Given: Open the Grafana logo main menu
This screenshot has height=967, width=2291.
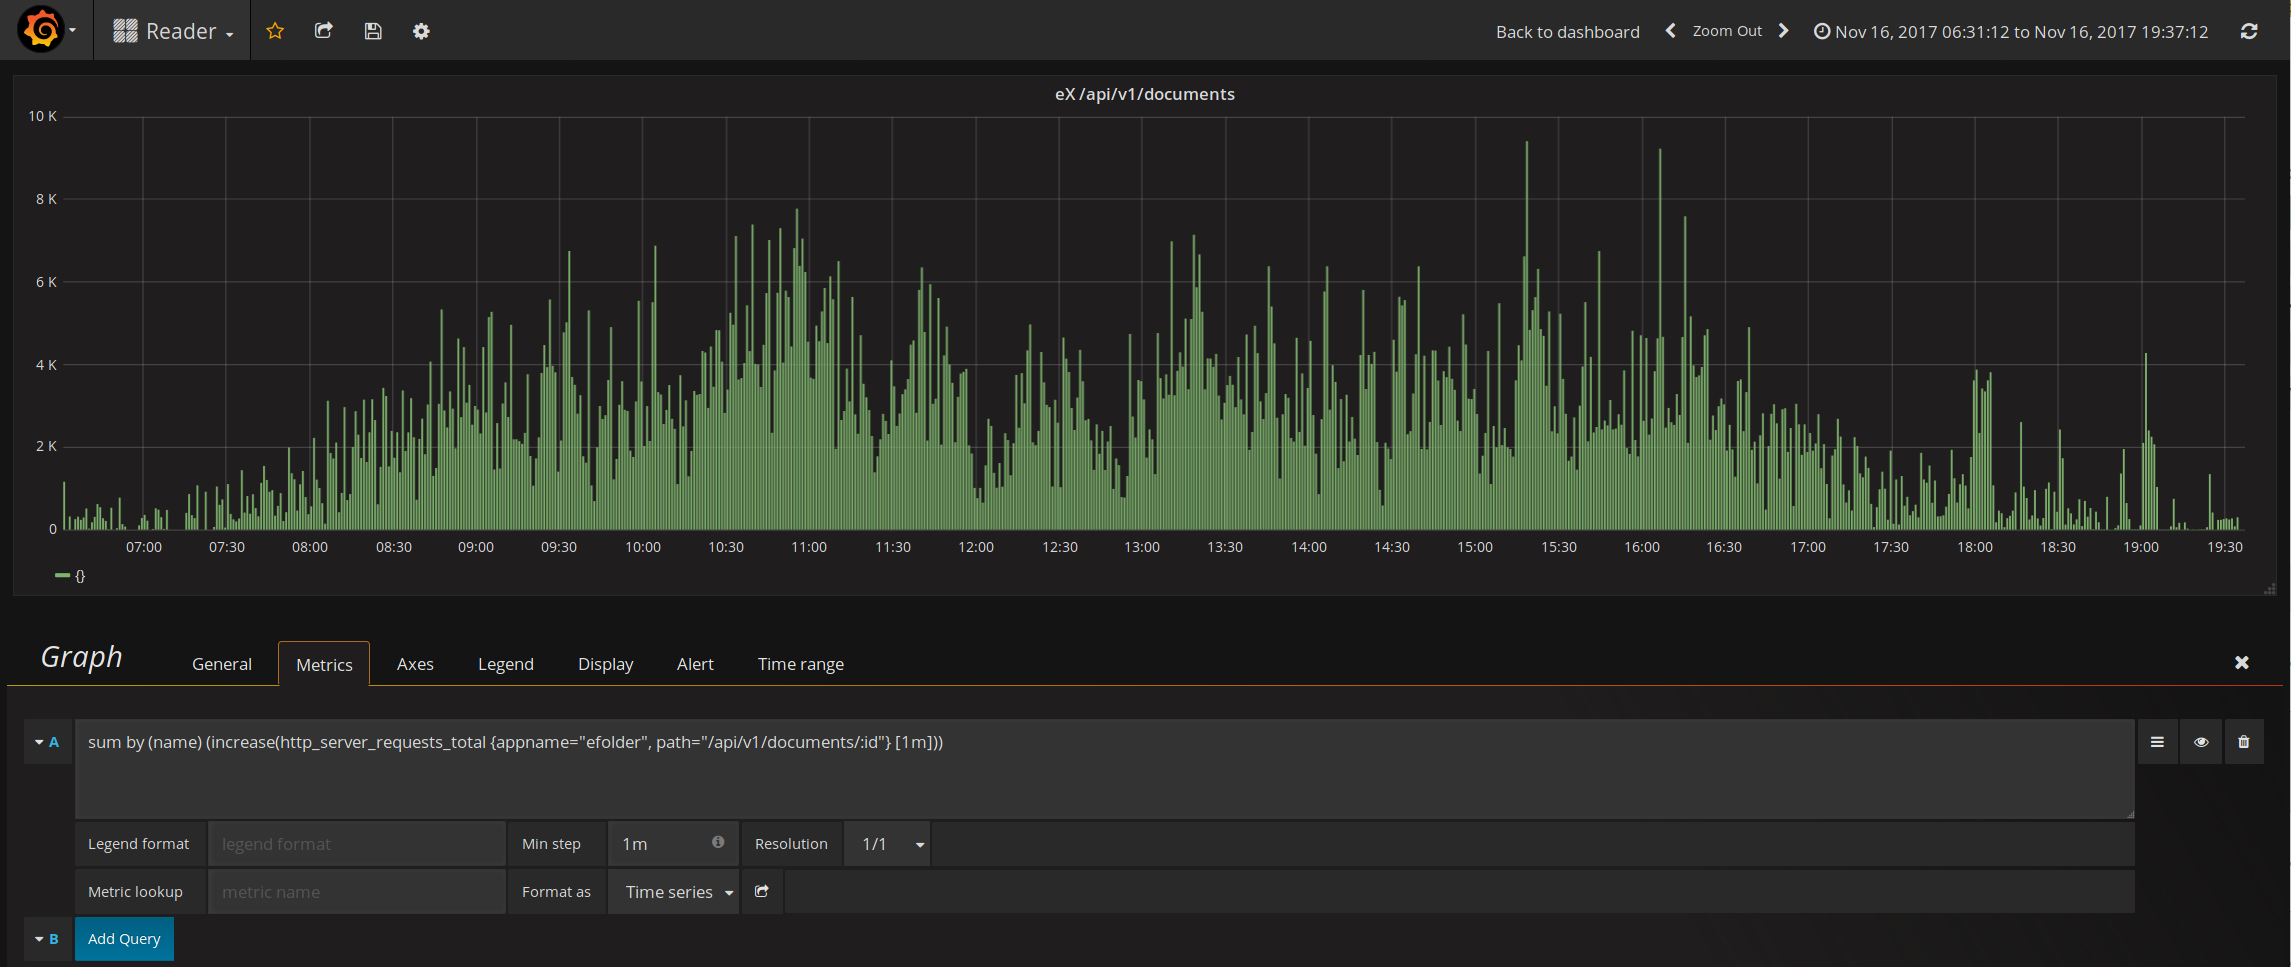Looking at the screenshot, I should coord(45,30).
